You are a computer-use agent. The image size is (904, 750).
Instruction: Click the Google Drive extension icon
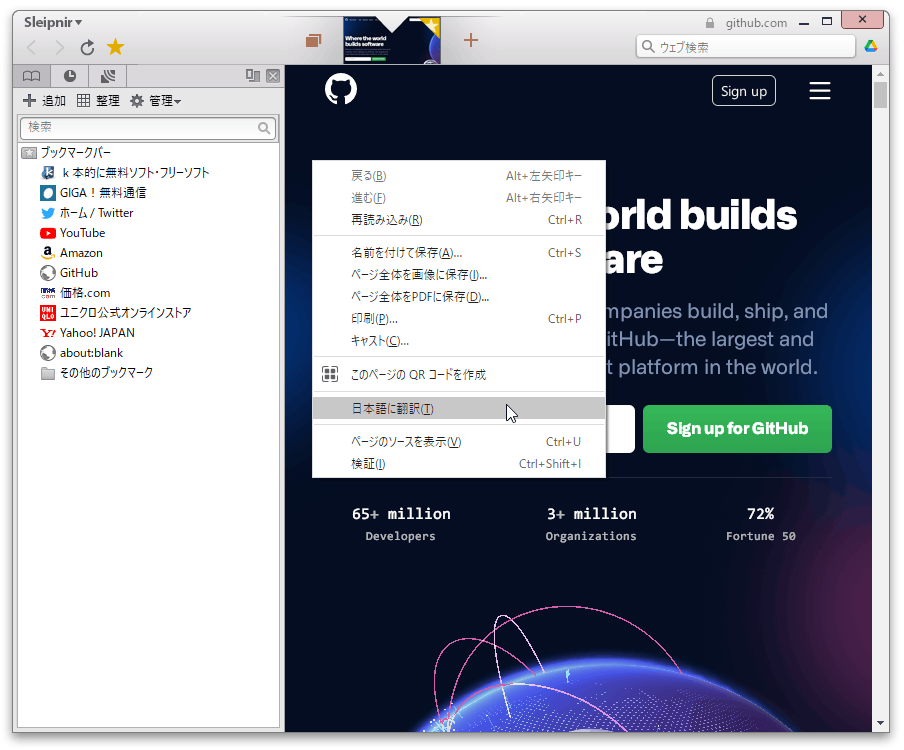[871, 46]
